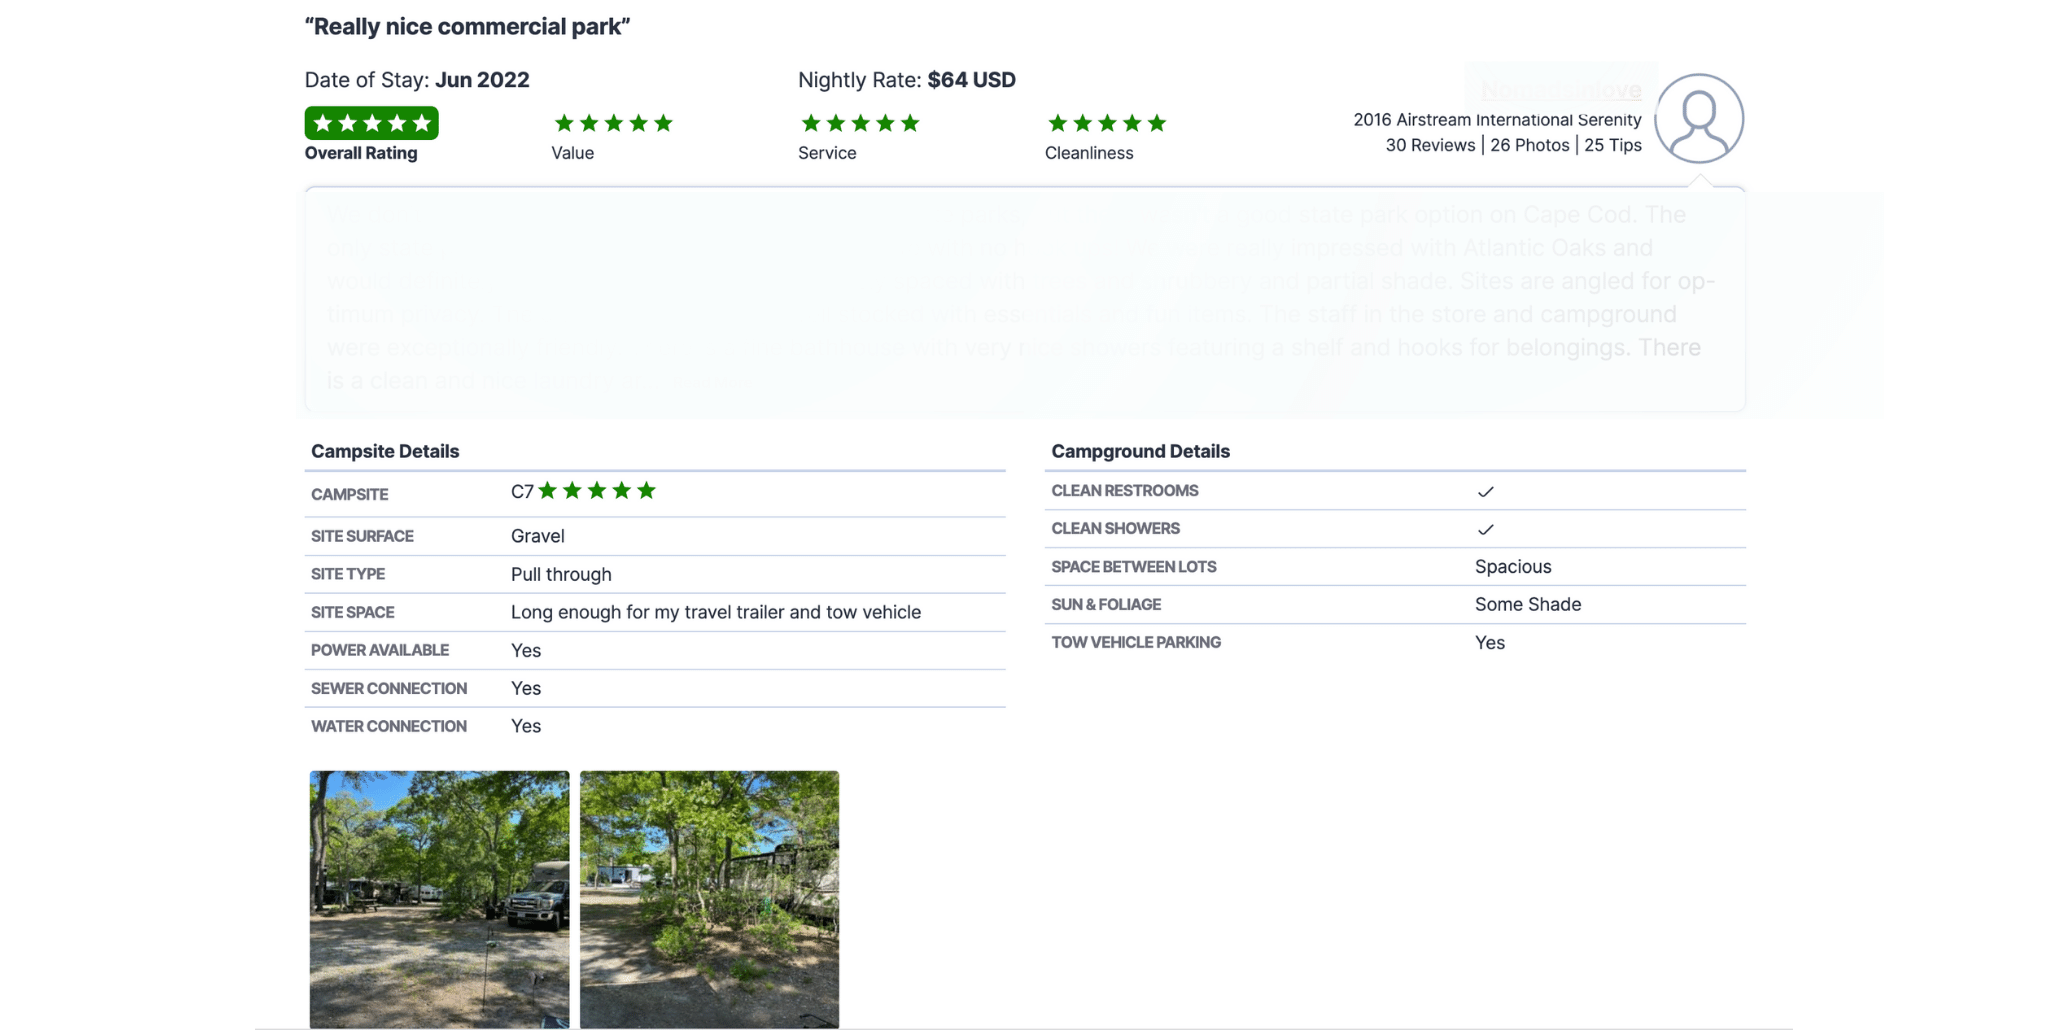Click the Clean Showers checkmark
Screen dimensions: 2048x1030
pos(1485,529)
